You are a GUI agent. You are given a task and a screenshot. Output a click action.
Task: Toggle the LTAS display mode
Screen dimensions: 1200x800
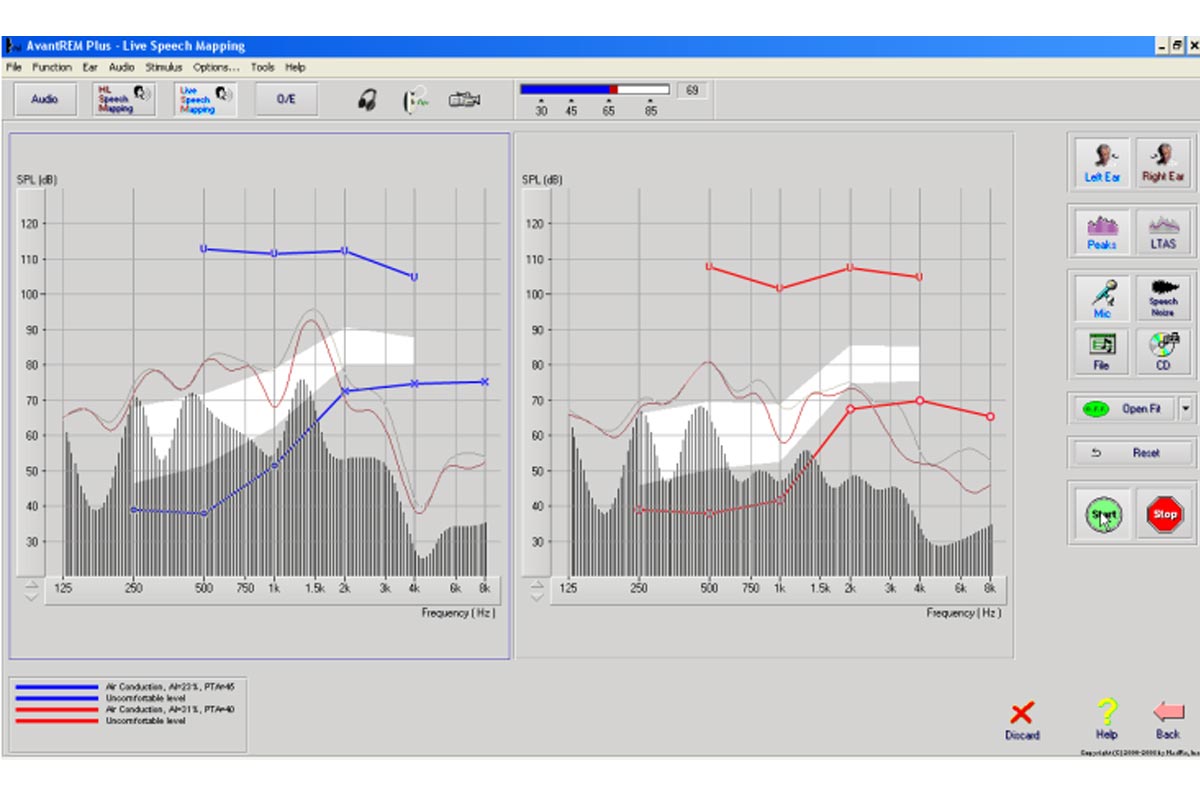point(1163,230)
